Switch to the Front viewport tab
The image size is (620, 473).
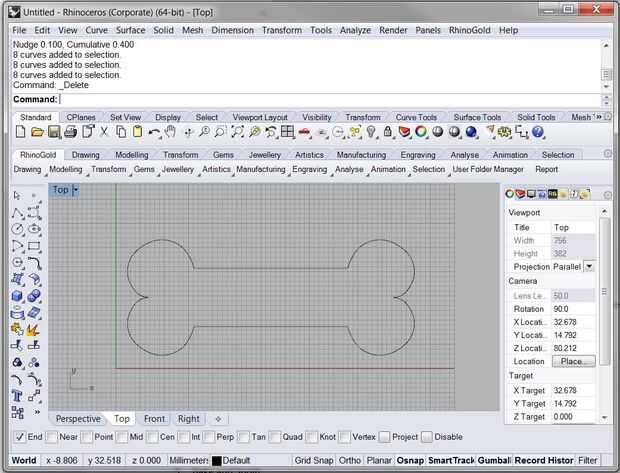[154, 419]
